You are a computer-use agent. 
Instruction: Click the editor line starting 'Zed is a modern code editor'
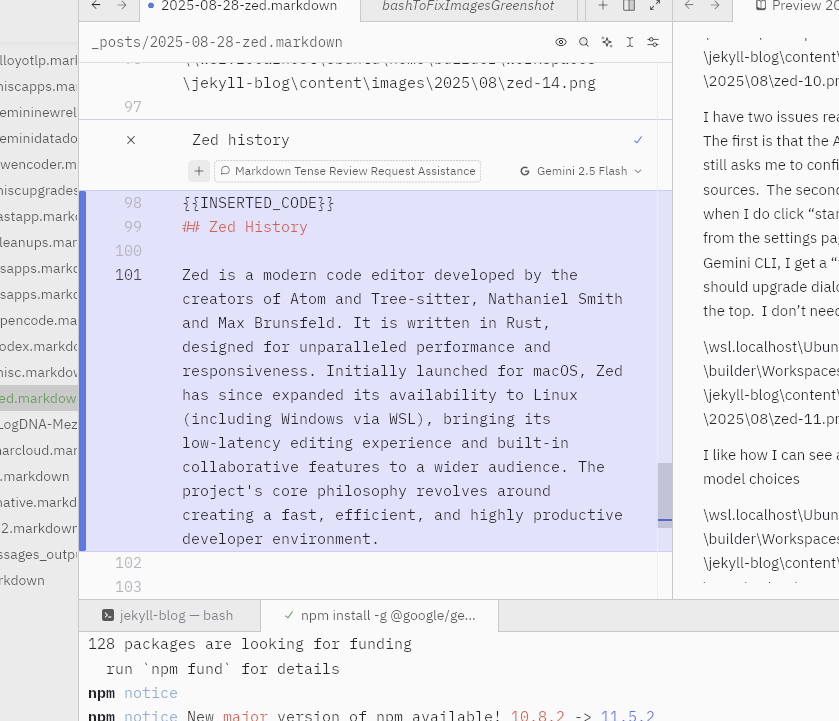[380, 275]
